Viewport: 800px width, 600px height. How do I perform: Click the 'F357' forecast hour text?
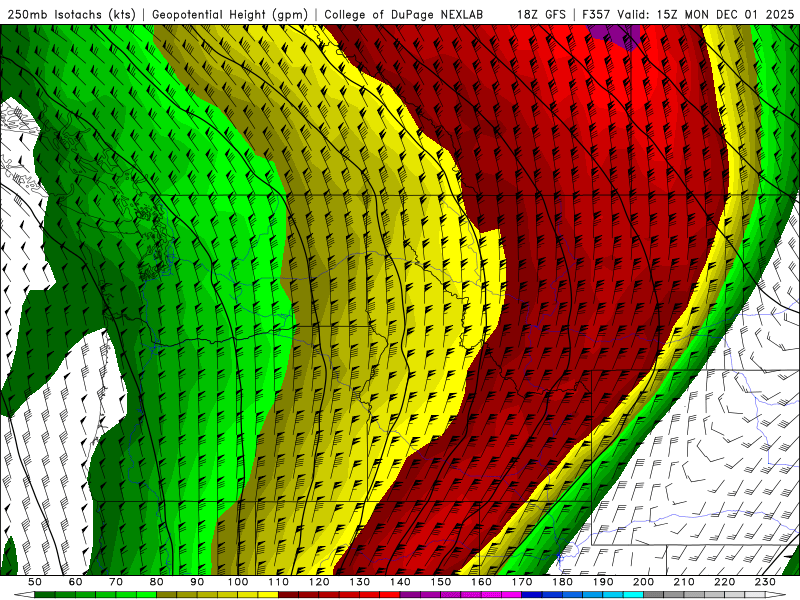tap(597, 15)
